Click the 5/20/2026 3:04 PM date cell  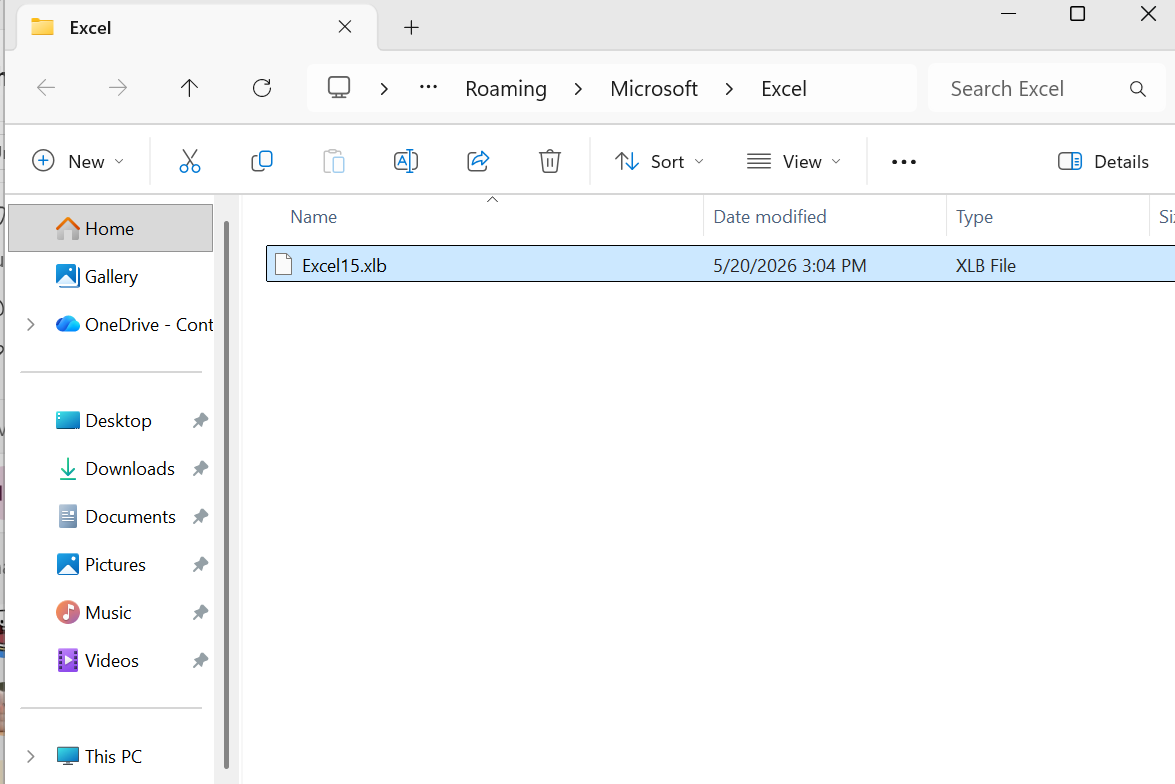pos(790,265)
